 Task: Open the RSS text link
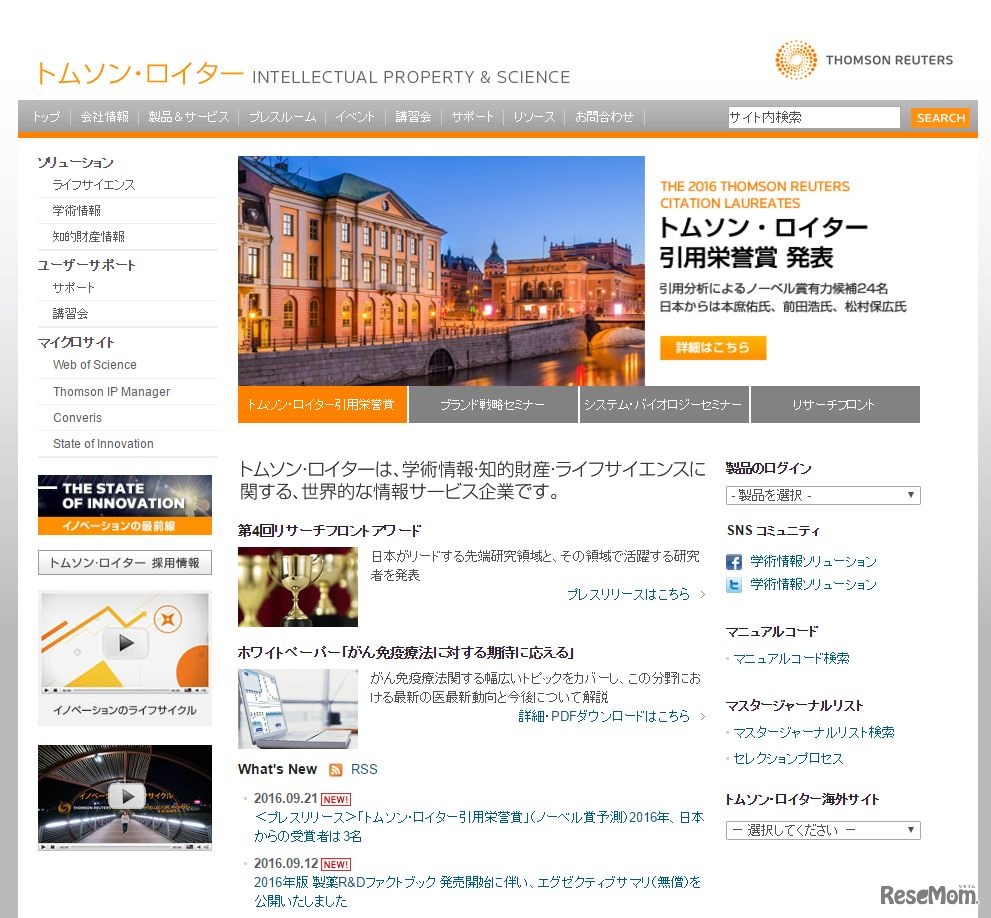pos(364,769)
